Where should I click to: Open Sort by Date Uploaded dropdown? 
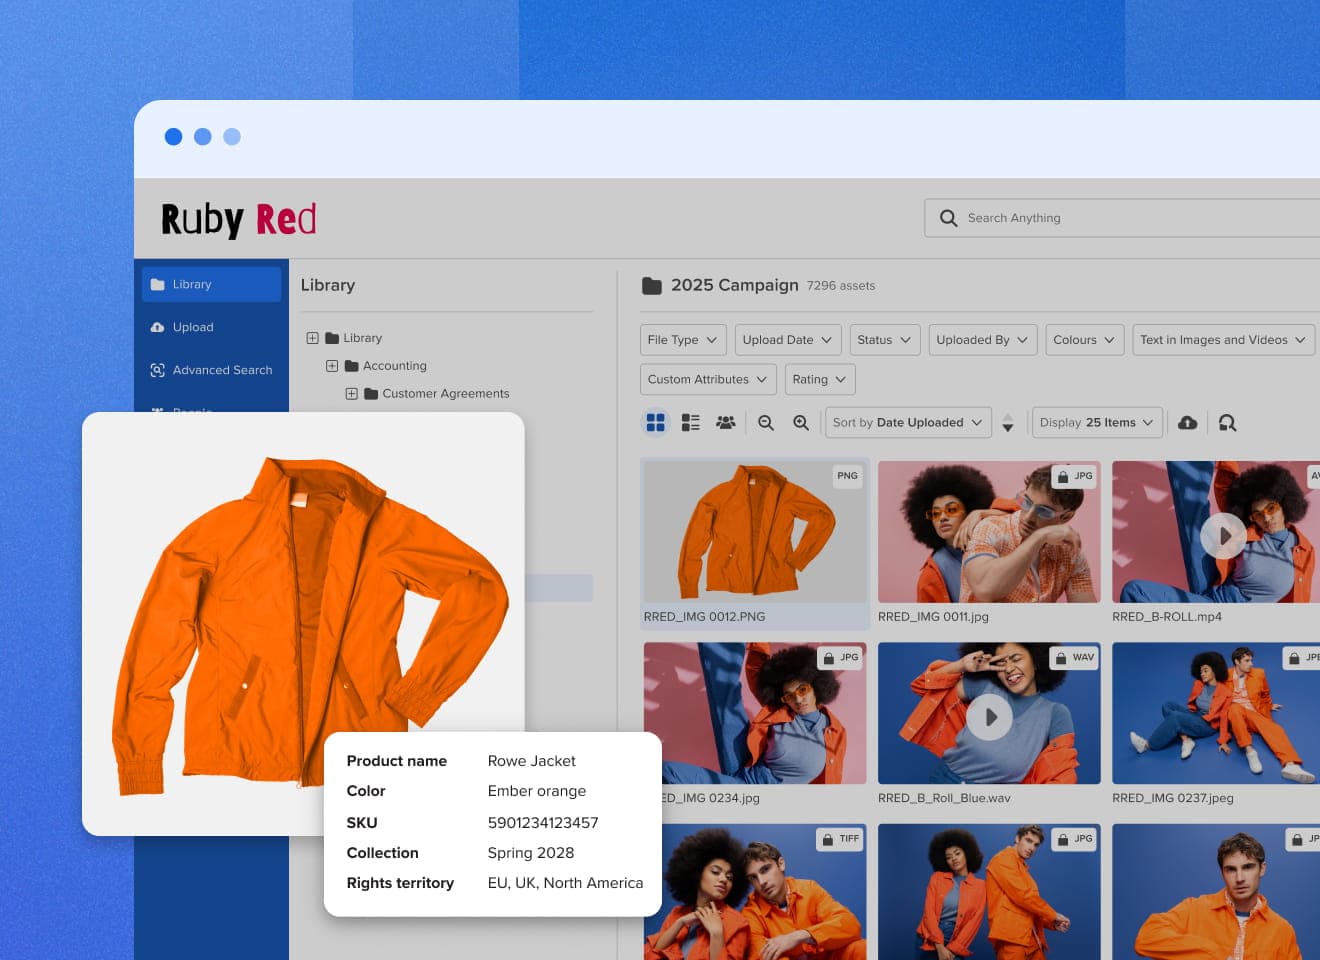(909, 423)
